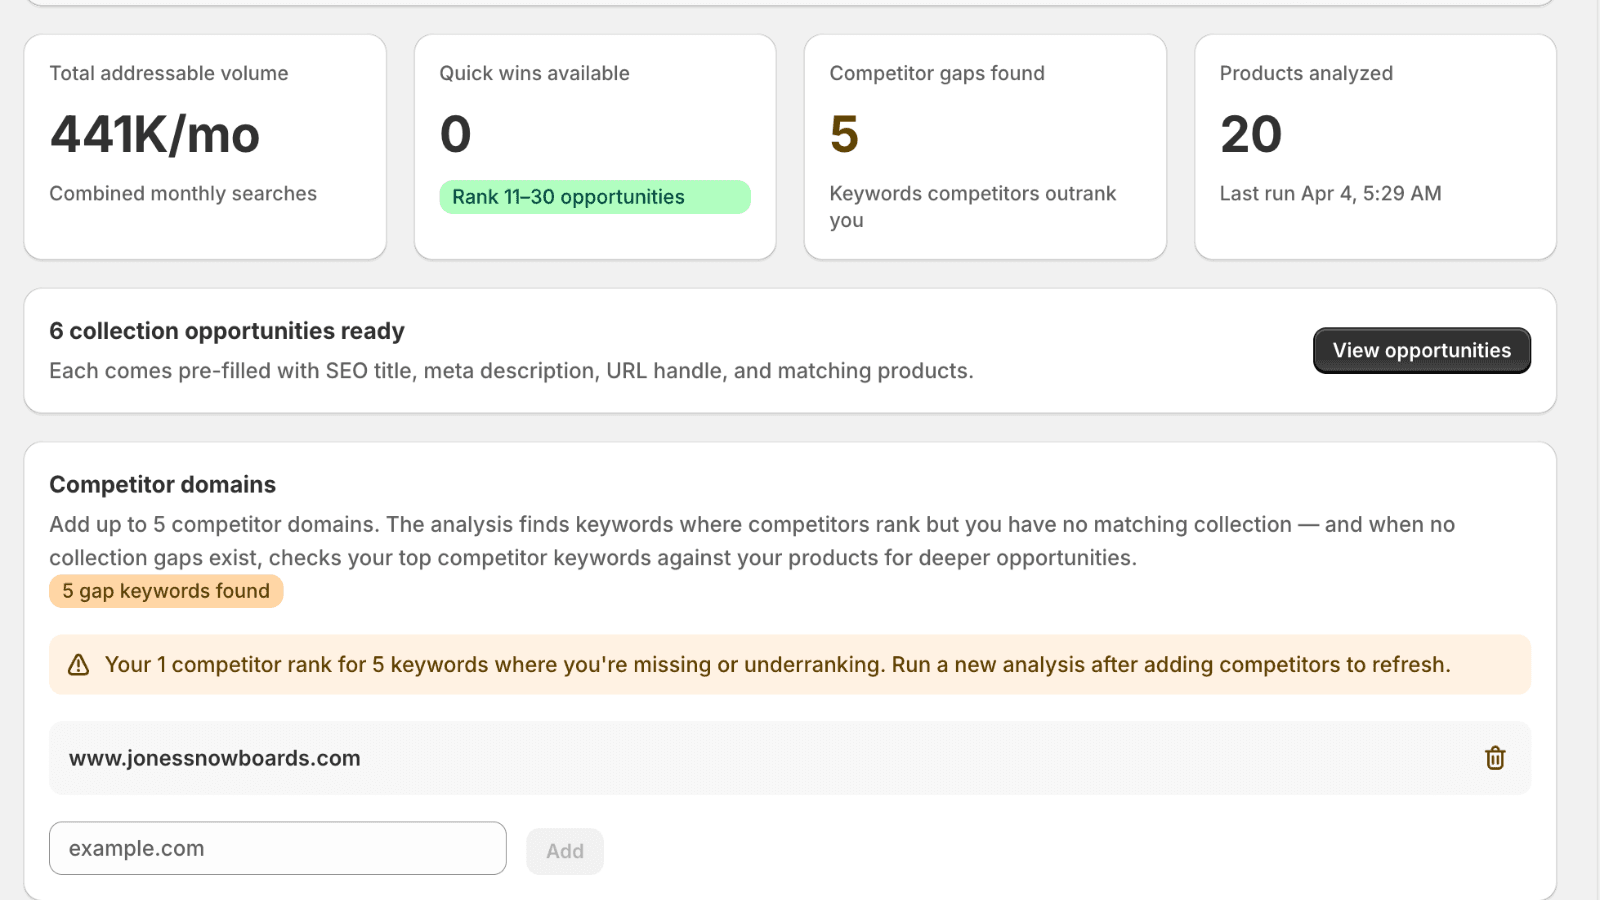Viewport: 1600px width, 900px height.
Task: Click the Combined monthly searches text
Action: click(x=183, y=193)
